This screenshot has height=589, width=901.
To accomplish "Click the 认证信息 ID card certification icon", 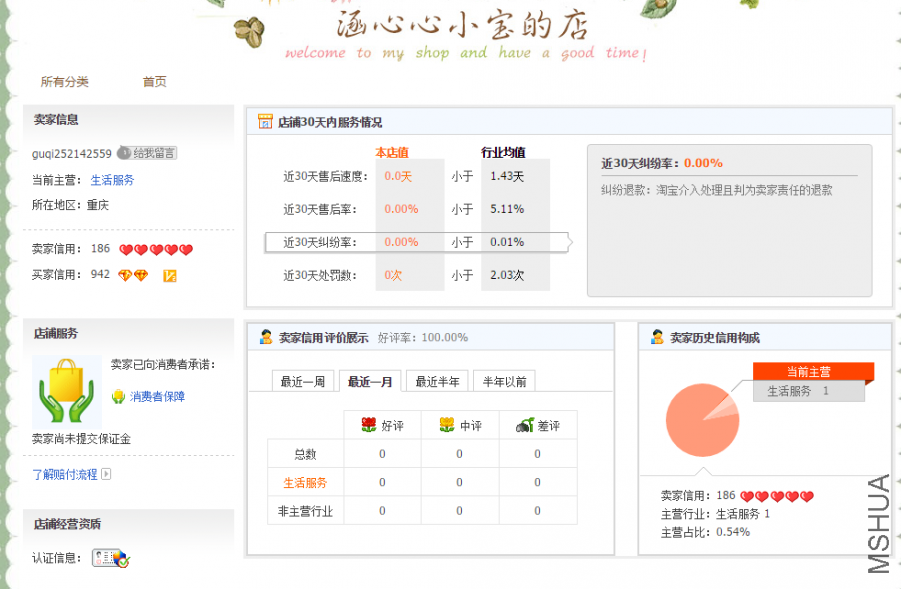I will [111, 558].
